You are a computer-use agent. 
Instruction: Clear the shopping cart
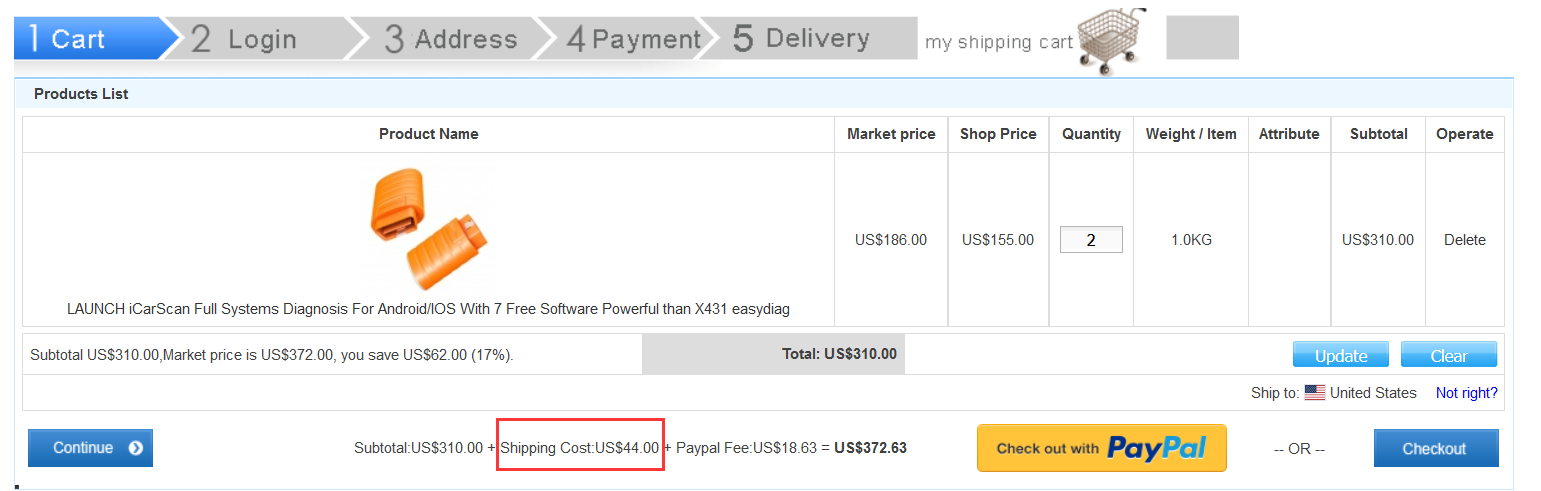(1449, 355)
